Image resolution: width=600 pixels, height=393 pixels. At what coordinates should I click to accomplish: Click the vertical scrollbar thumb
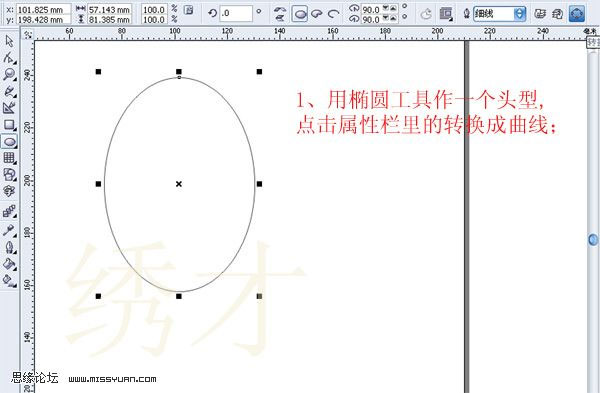click(593, 240)
